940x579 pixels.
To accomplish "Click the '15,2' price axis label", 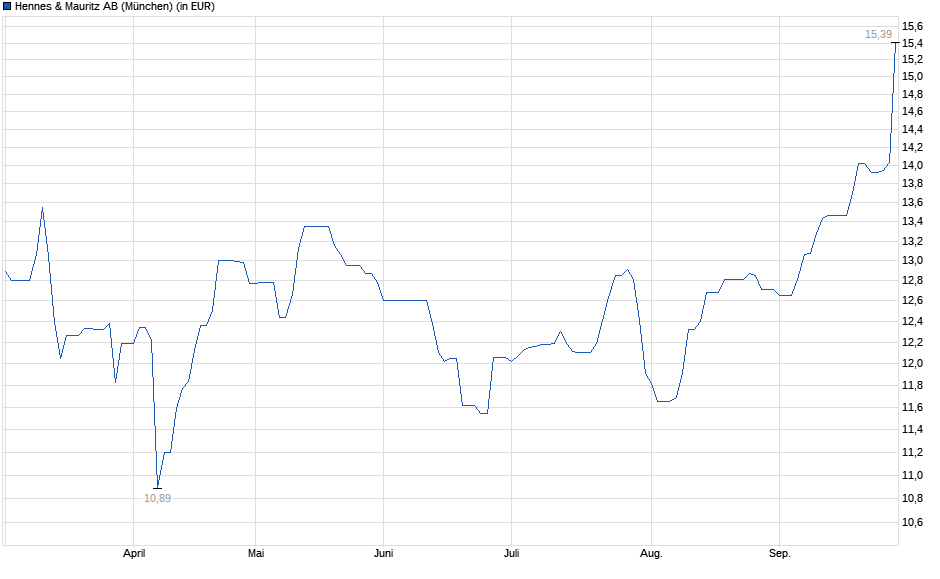I will coord(912,59).
